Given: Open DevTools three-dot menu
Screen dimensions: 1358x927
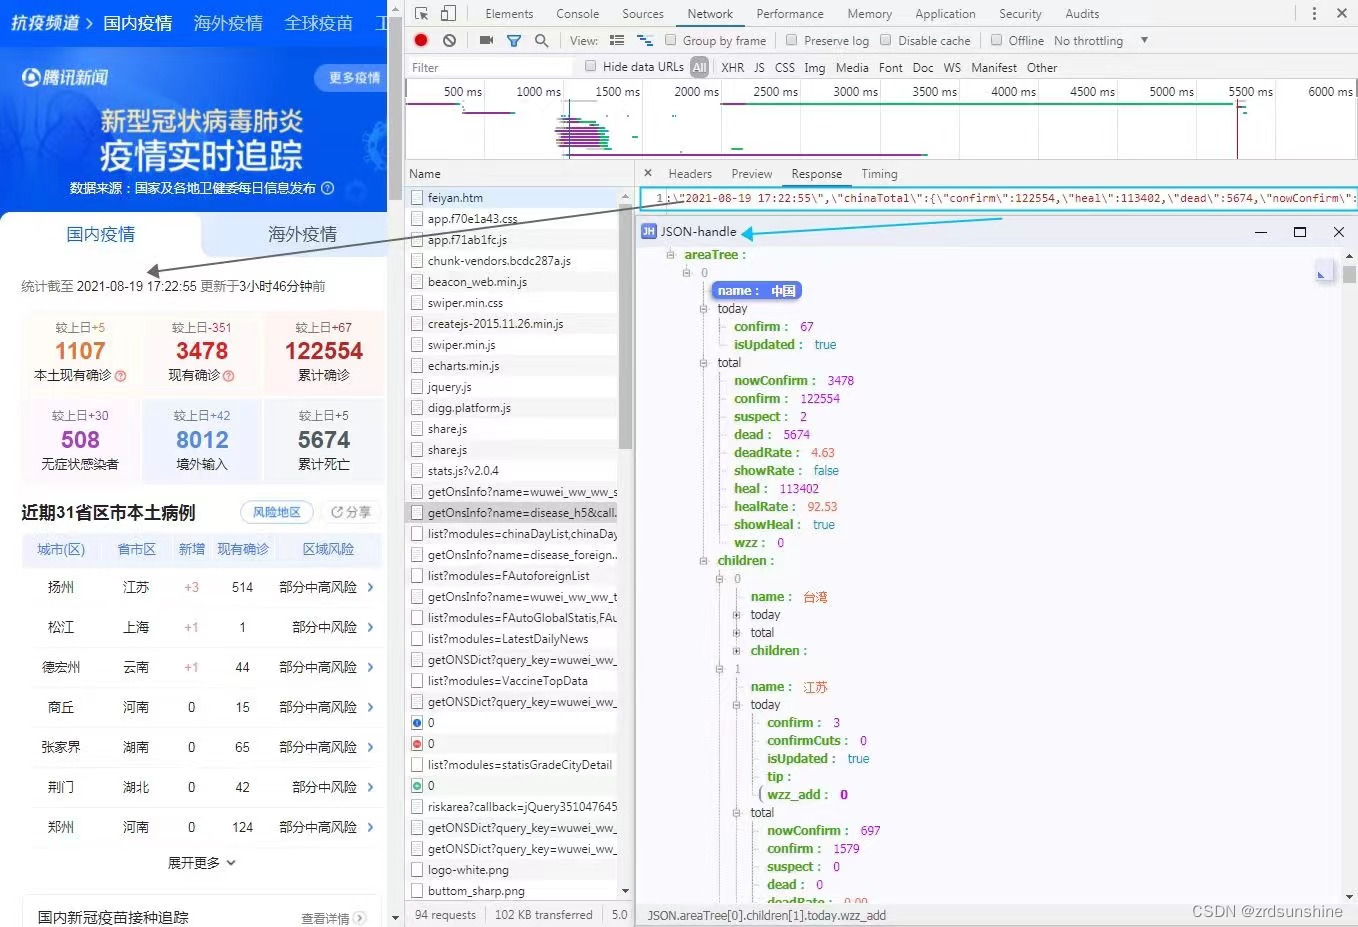Looking at the screenshot, I should click(1313, 14).
